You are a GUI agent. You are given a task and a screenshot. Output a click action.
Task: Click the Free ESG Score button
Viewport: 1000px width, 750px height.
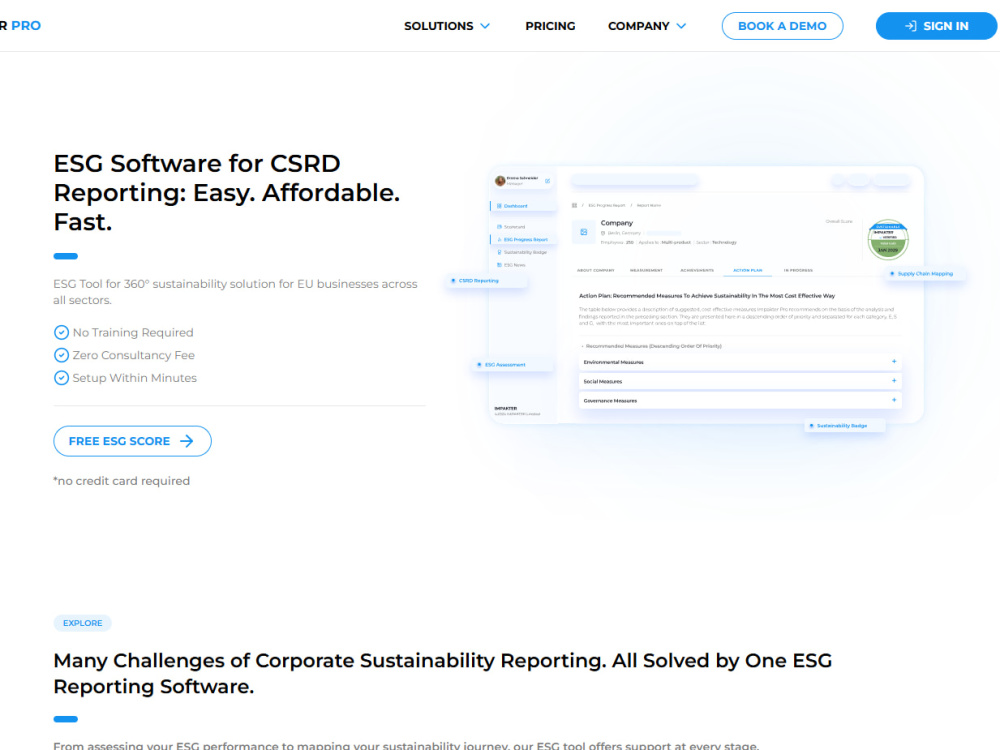coord(132,441)
